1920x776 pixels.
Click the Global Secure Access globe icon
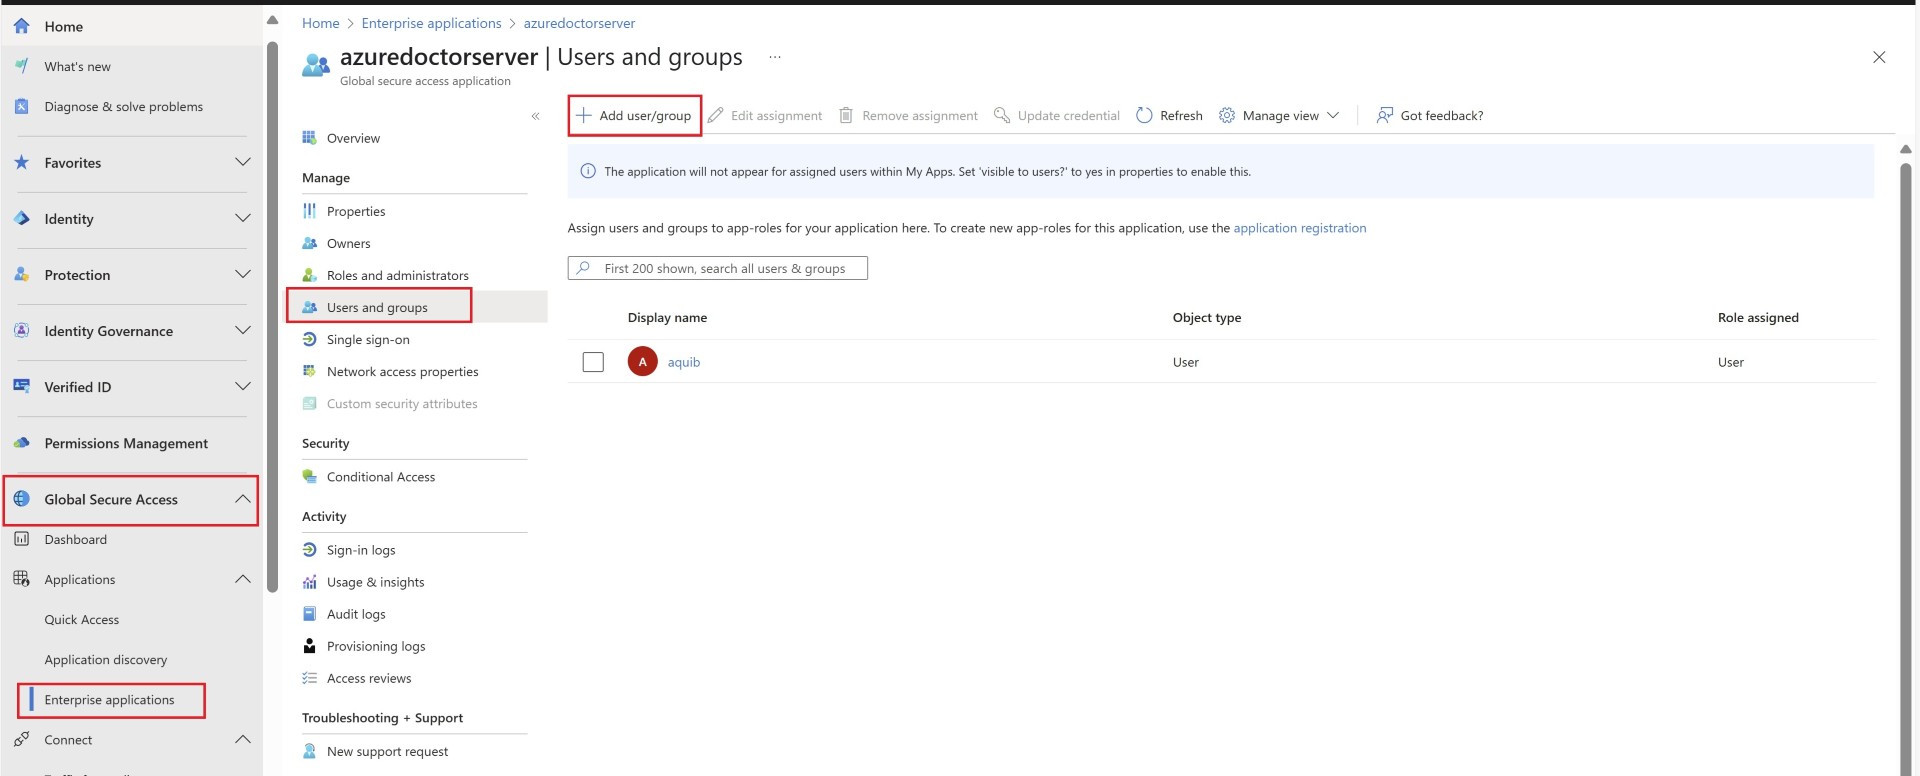[21, 498]
